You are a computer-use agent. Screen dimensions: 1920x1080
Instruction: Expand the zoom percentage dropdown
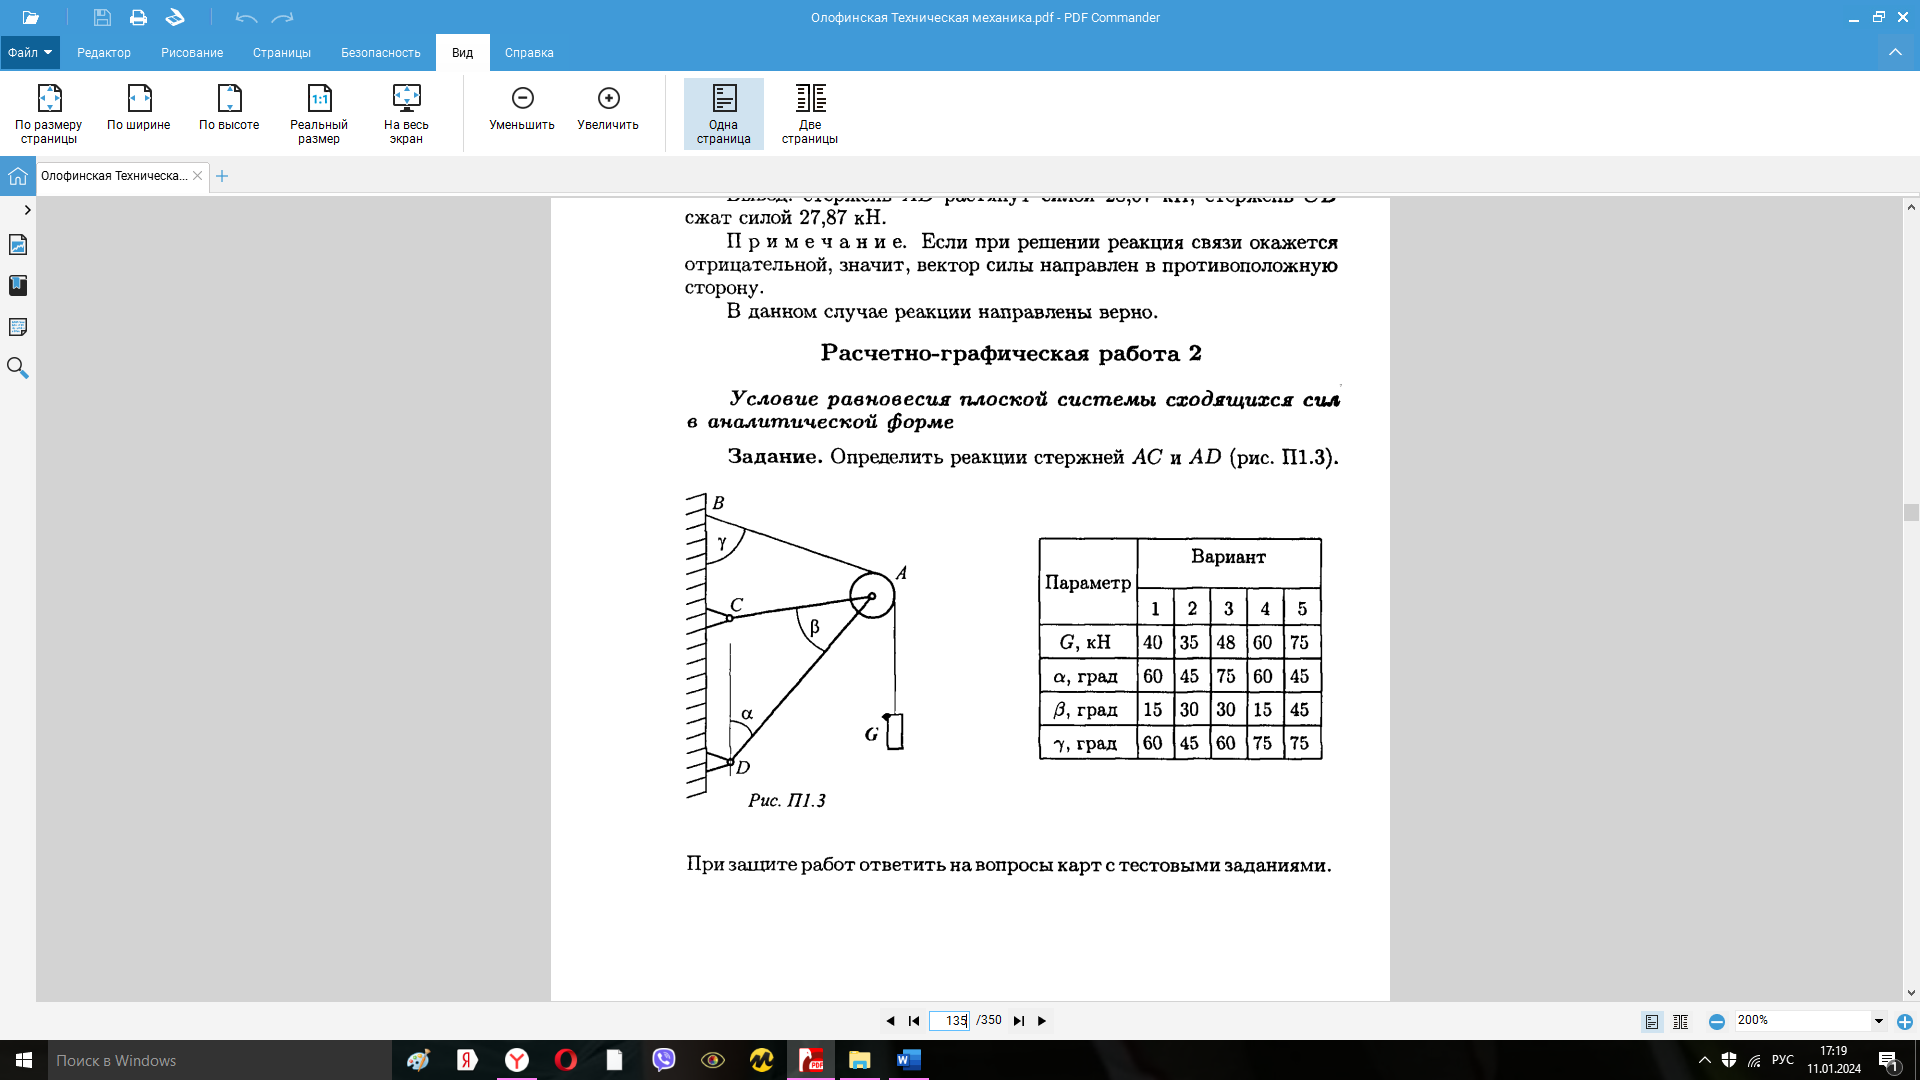(x=1879, y=1021)
